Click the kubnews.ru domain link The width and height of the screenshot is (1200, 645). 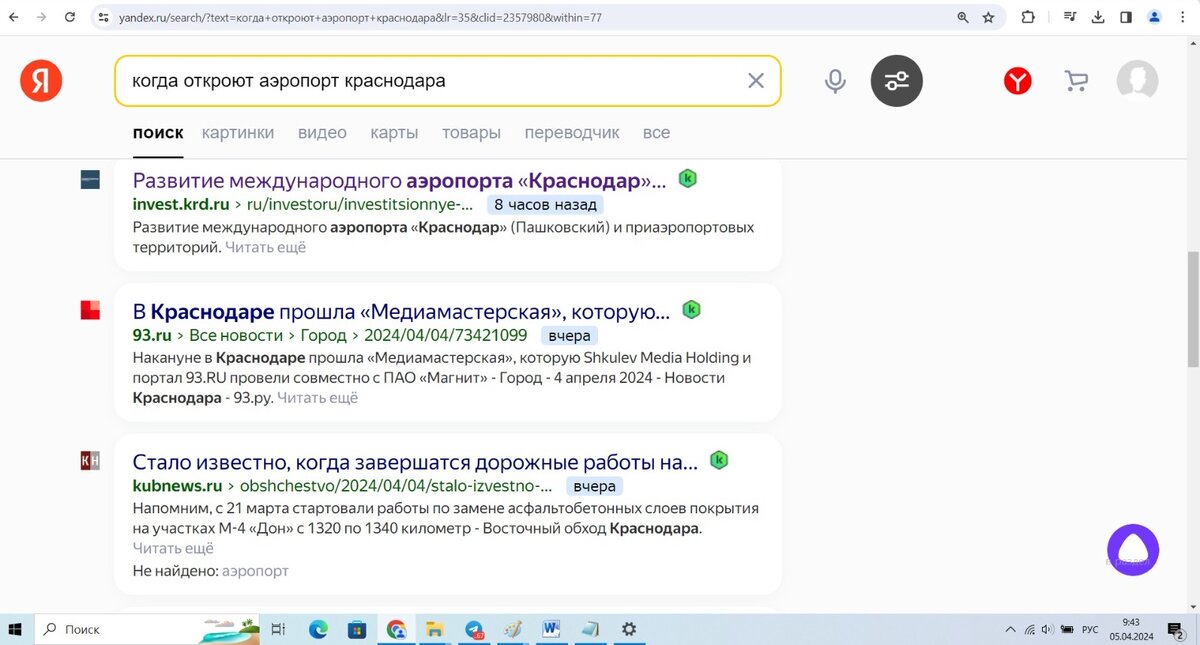click(177, 486)
